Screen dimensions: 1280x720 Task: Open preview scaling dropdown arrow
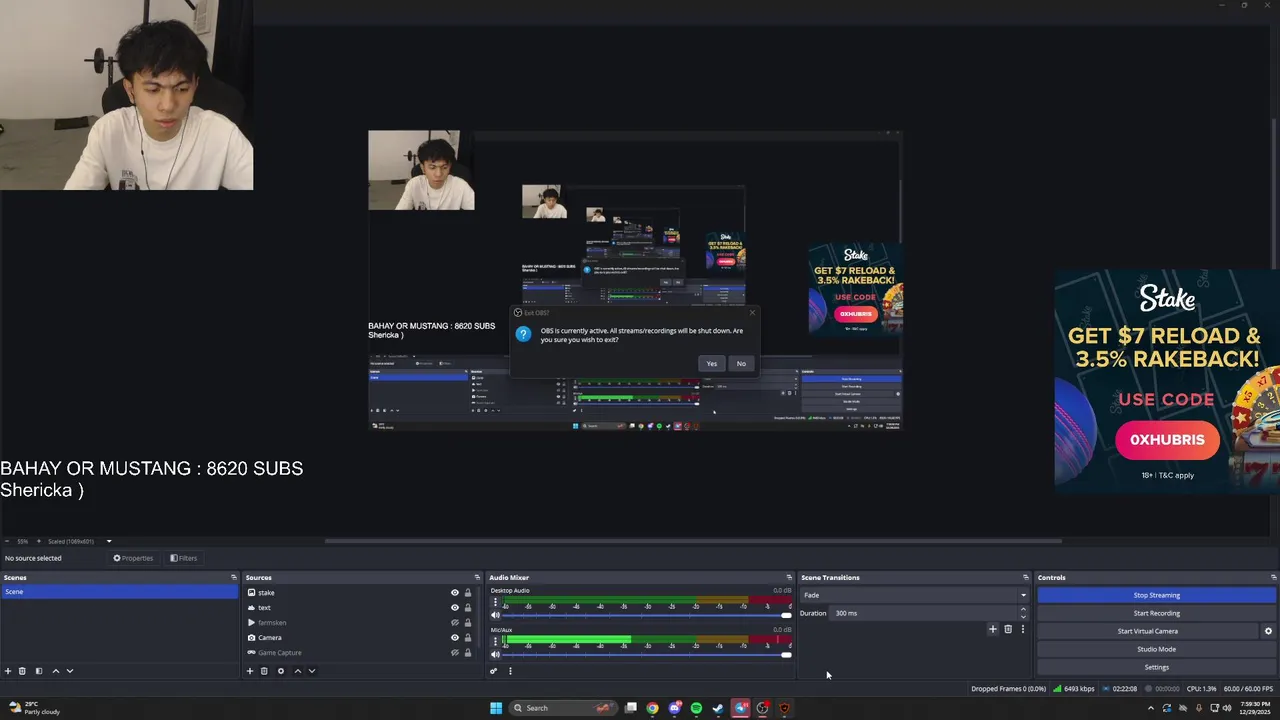coord(109,541)
